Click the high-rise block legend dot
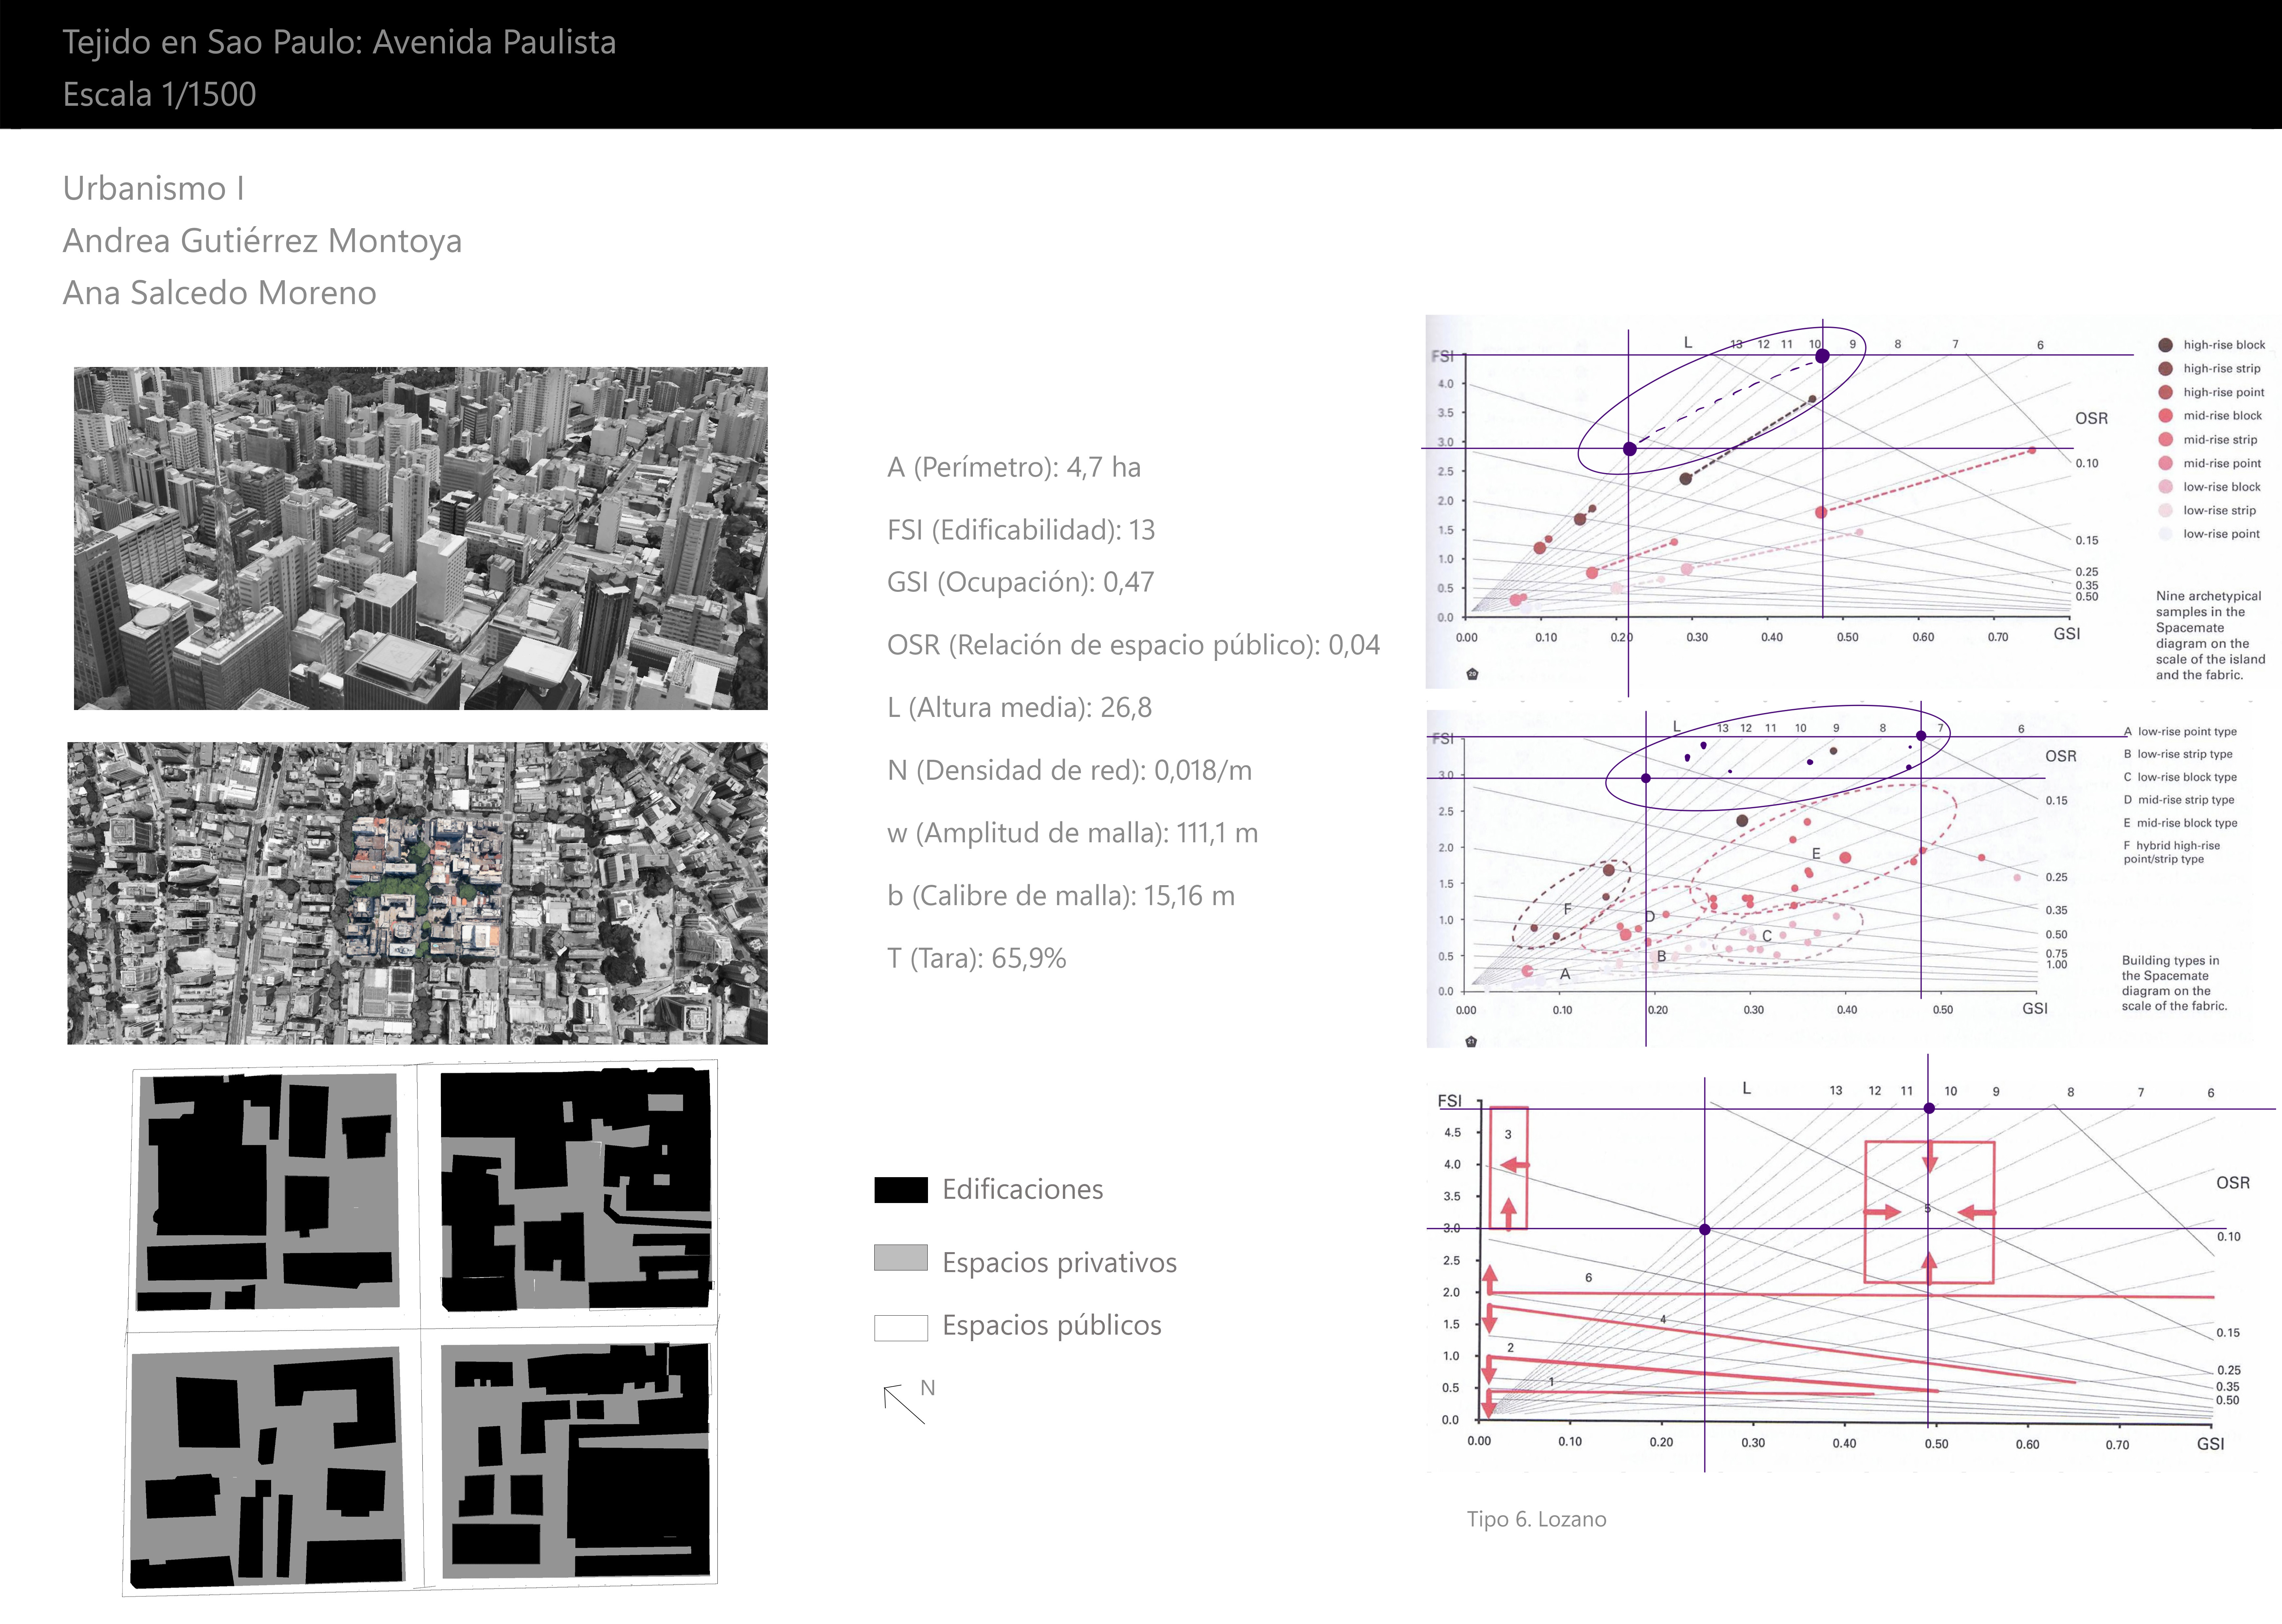Viewport: 2282px width, 1624px height. (2165, 345)
